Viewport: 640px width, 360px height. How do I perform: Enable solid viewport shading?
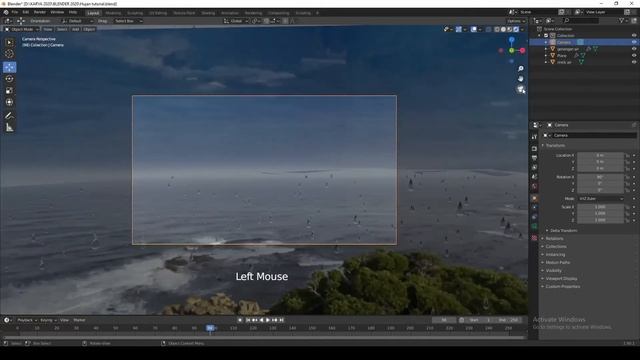click(x=503, y=29)
